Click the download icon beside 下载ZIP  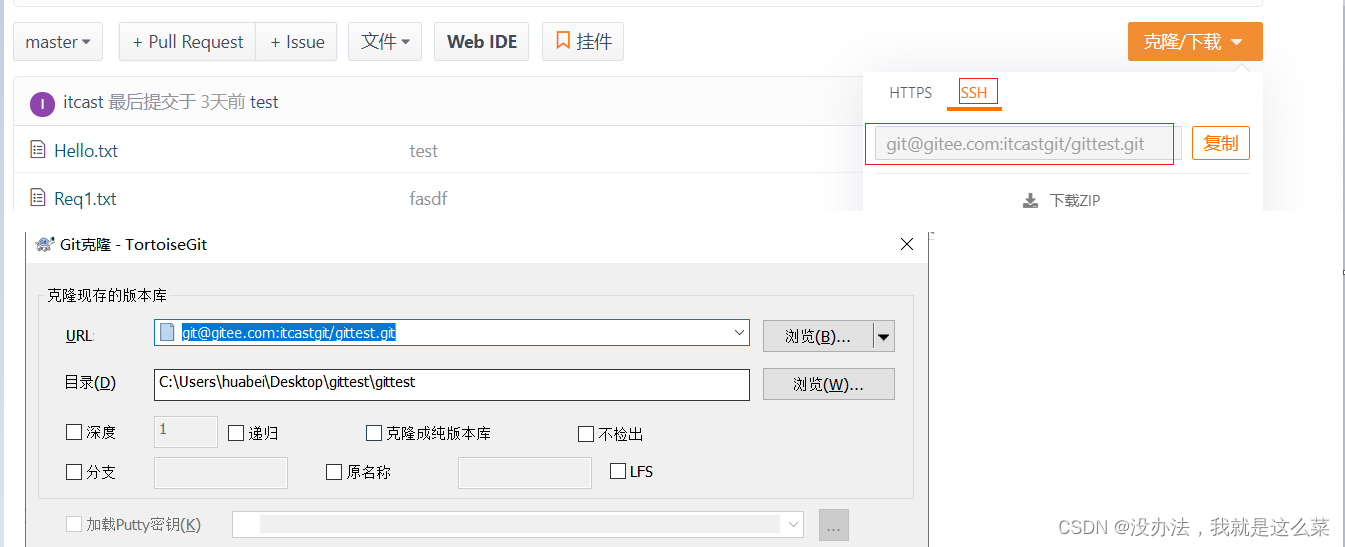point(1030,201)
